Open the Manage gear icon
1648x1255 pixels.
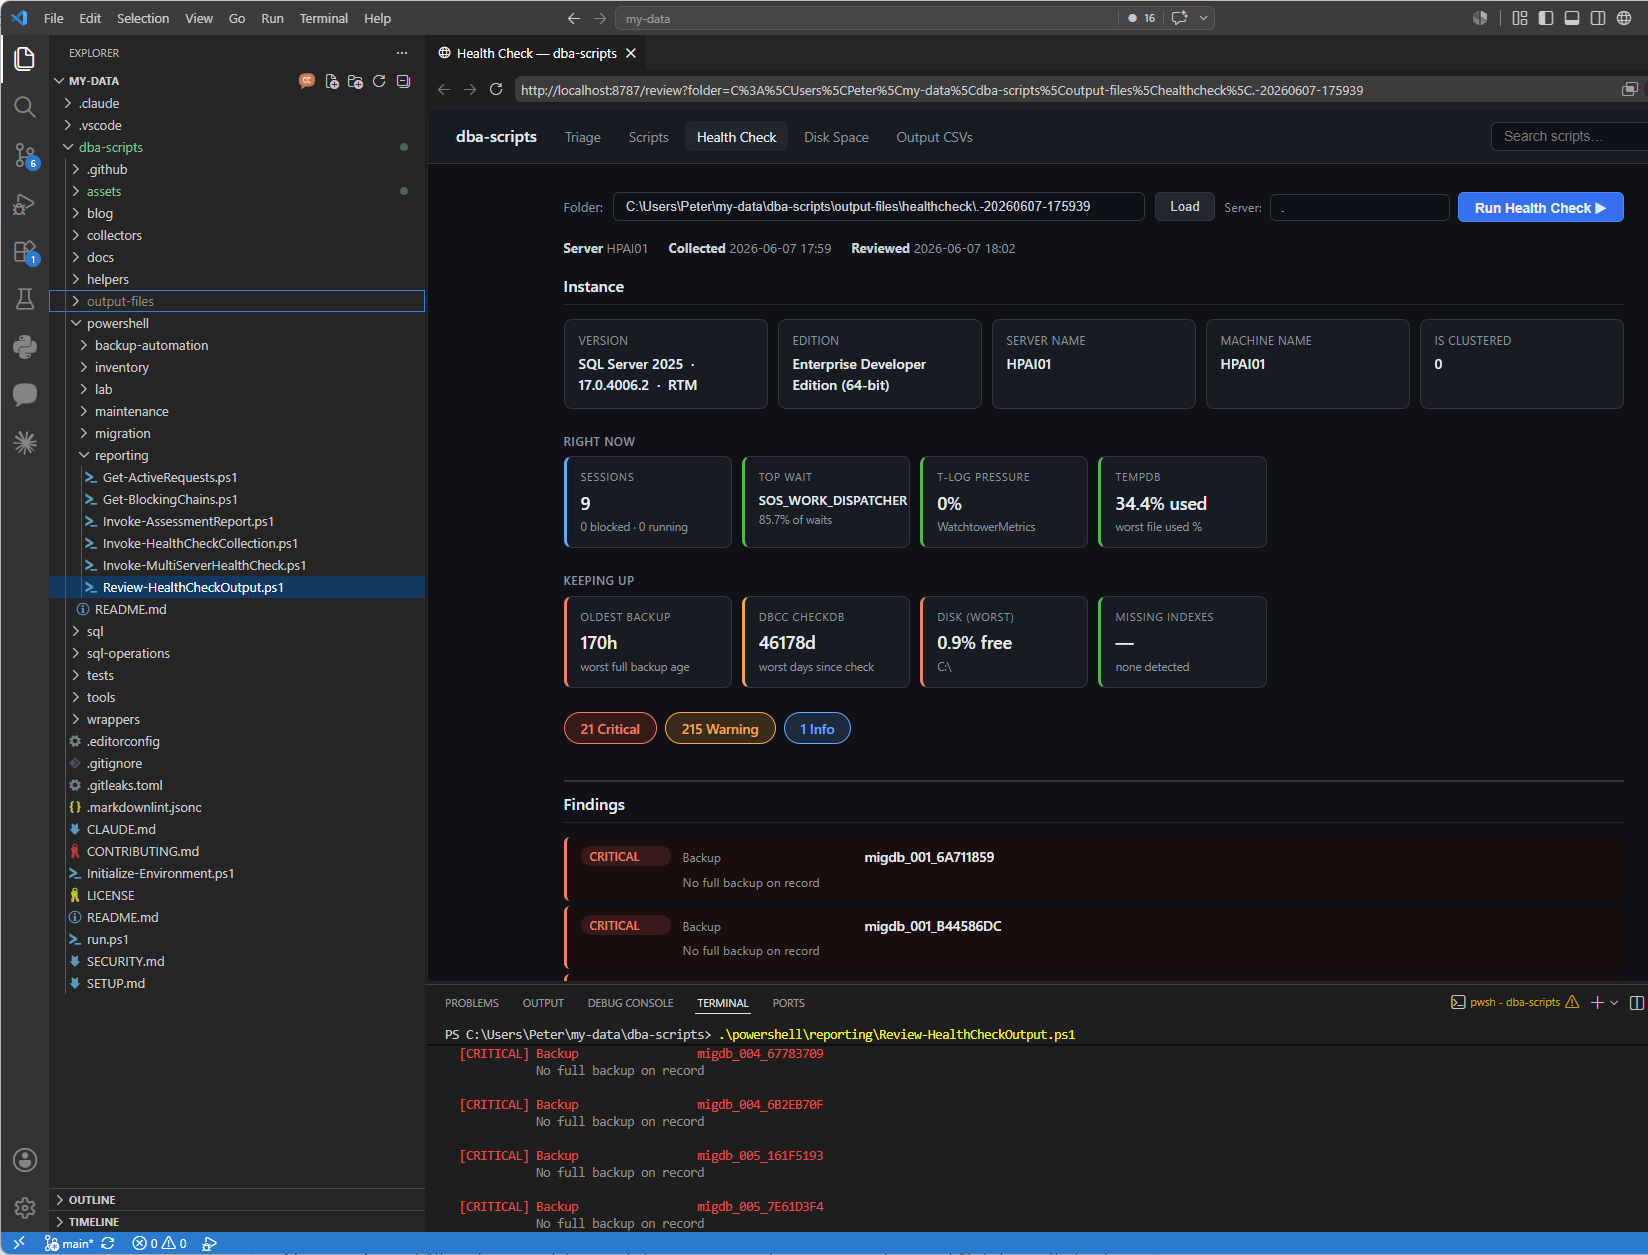coord(25,1208)
